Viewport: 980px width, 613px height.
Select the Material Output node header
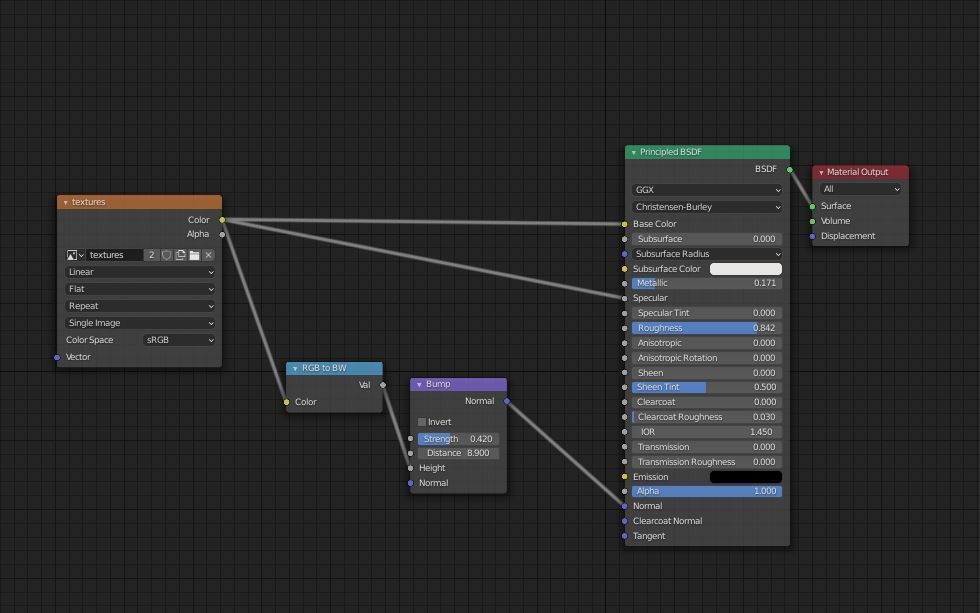pyautogui.click(x=861, y=172)
